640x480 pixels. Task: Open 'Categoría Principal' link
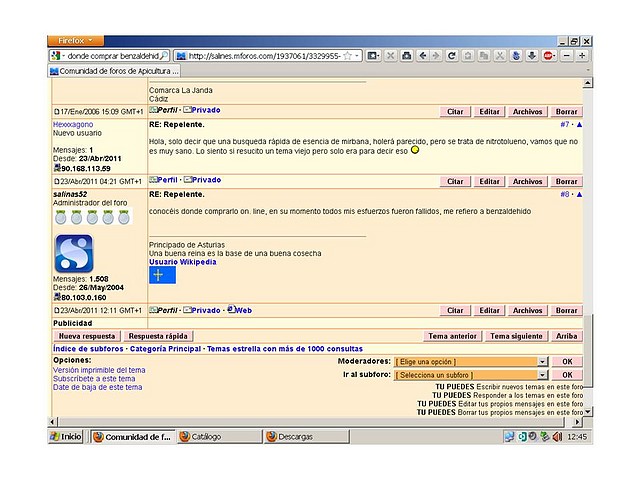tap(165, 349)
